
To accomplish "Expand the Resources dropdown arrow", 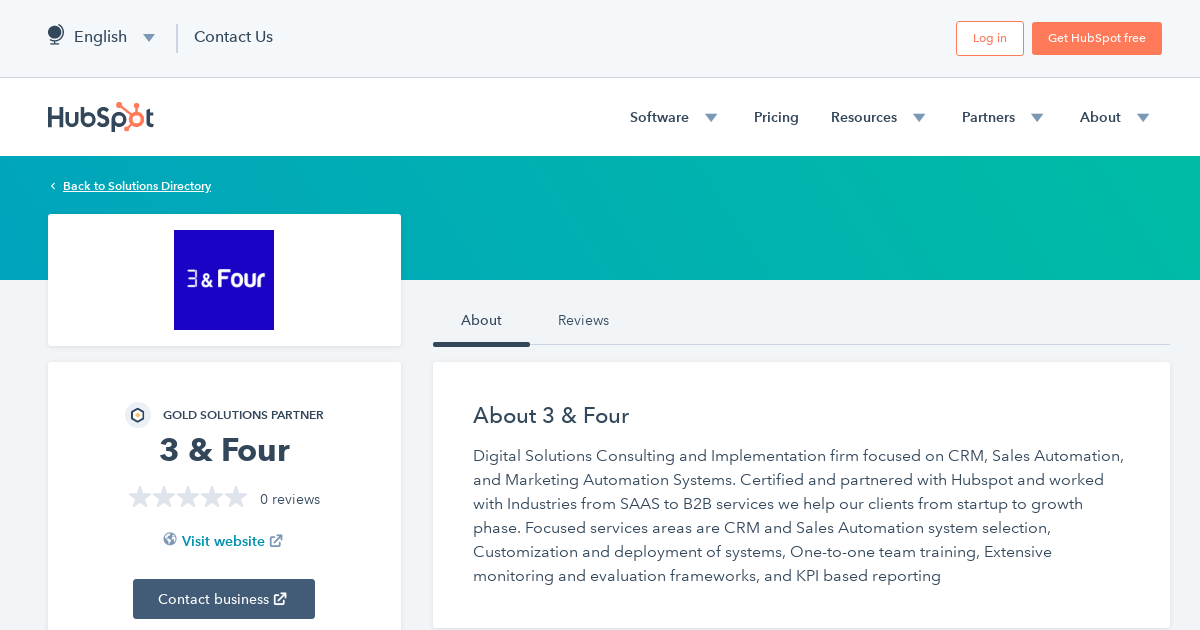I will (919, 118).
